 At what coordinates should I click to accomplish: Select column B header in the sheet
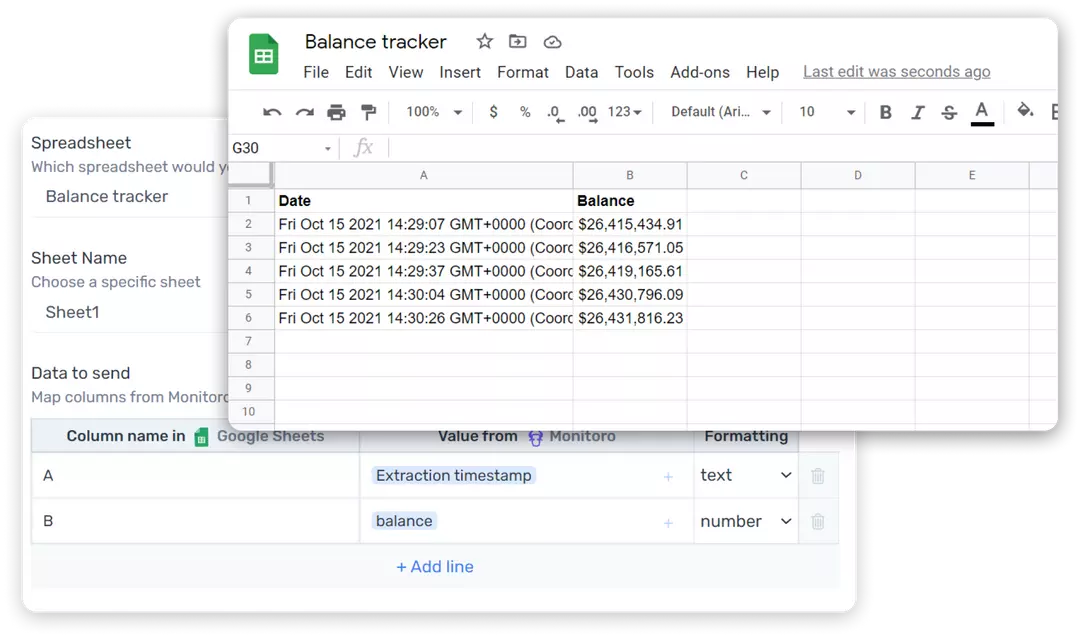(630, 176)
